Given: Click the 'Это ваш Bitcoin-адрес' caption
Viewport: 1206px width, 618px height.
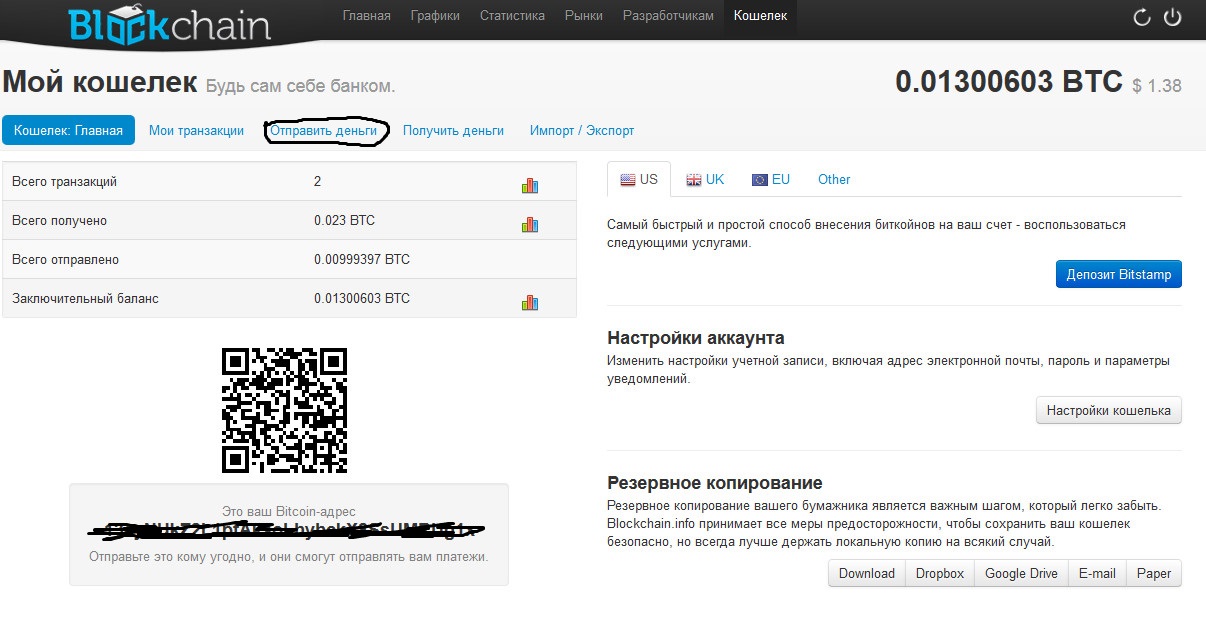Looking at the screenshot, I should pyautogui.click(x=289, y=512).
